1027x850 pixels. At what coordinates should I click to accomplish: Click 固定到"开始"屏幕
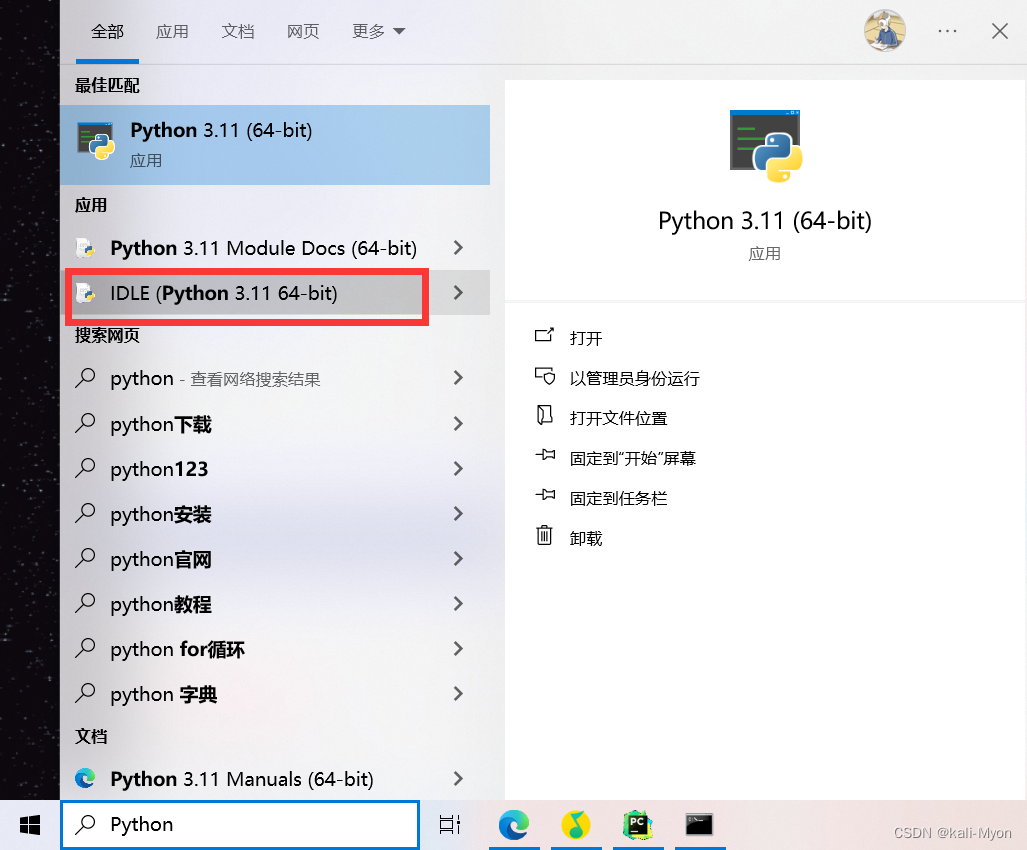click(633, 458)
